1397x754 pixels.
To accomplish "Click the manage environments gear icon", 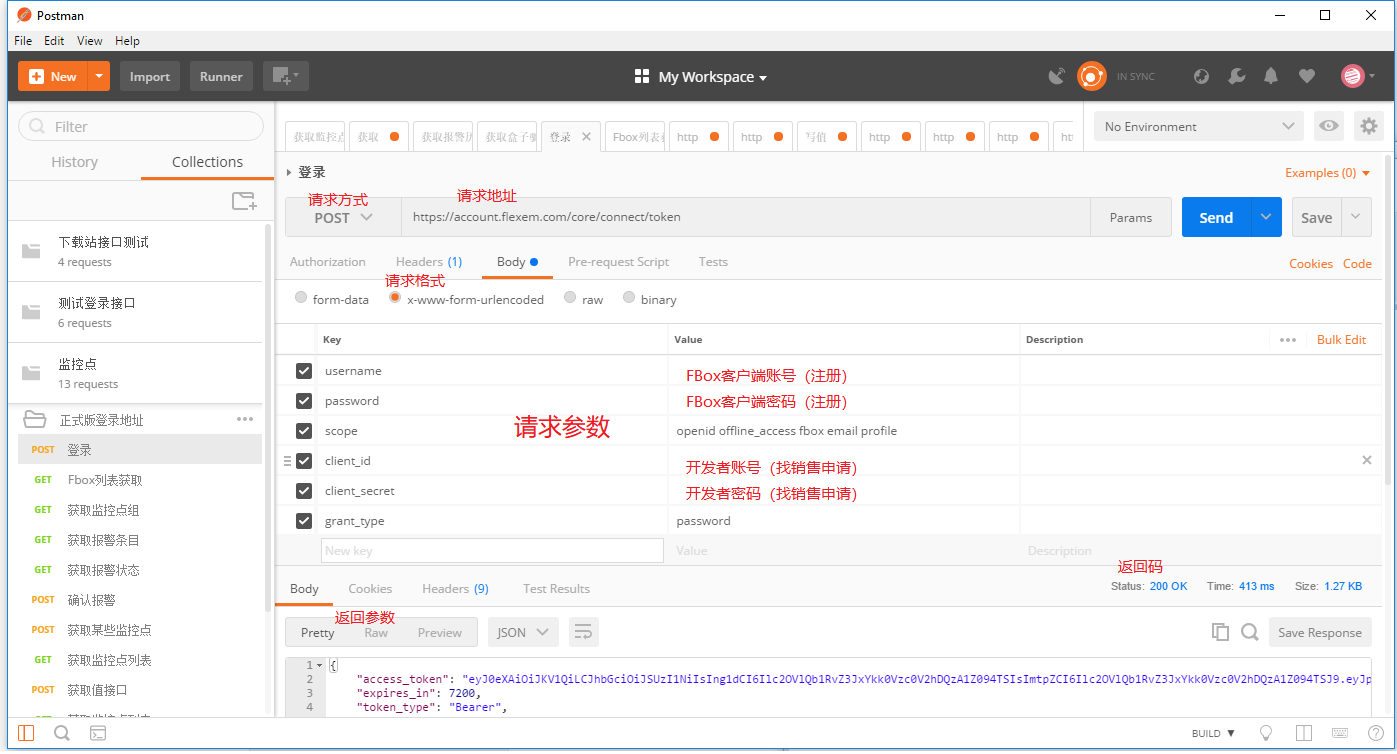I will [x=1368, y=126].
